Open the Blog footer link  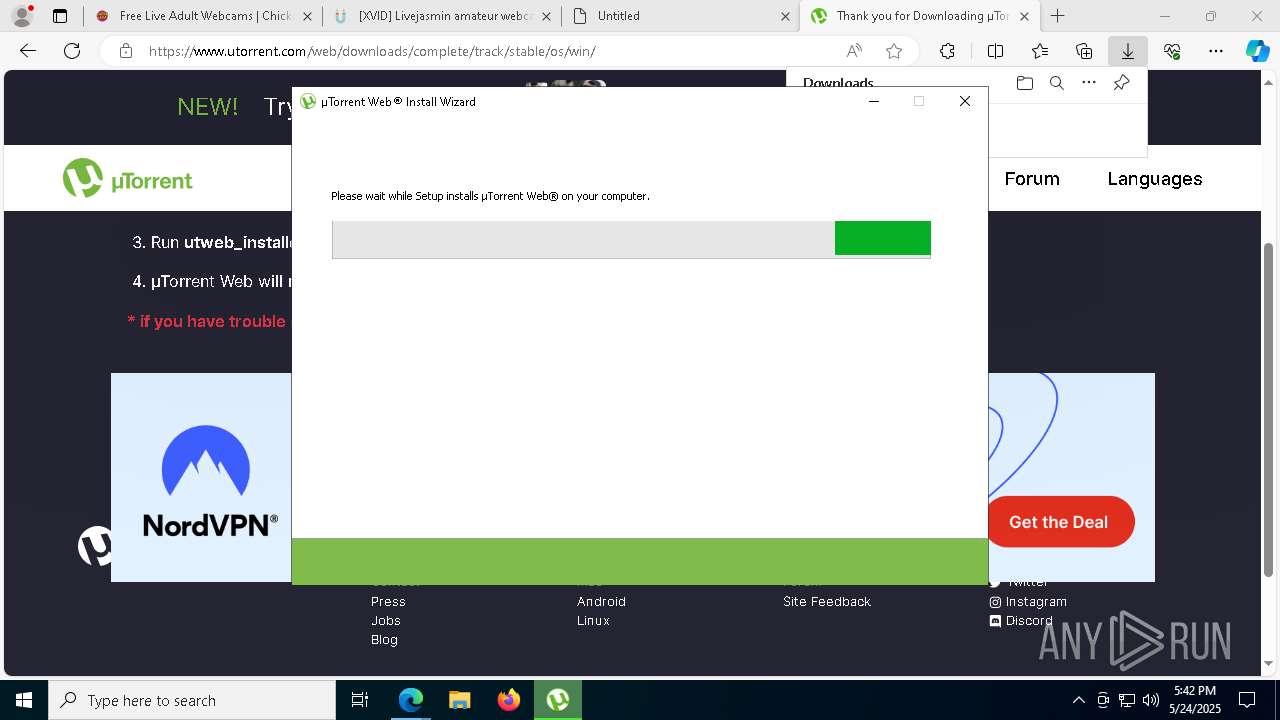[384, 640]
